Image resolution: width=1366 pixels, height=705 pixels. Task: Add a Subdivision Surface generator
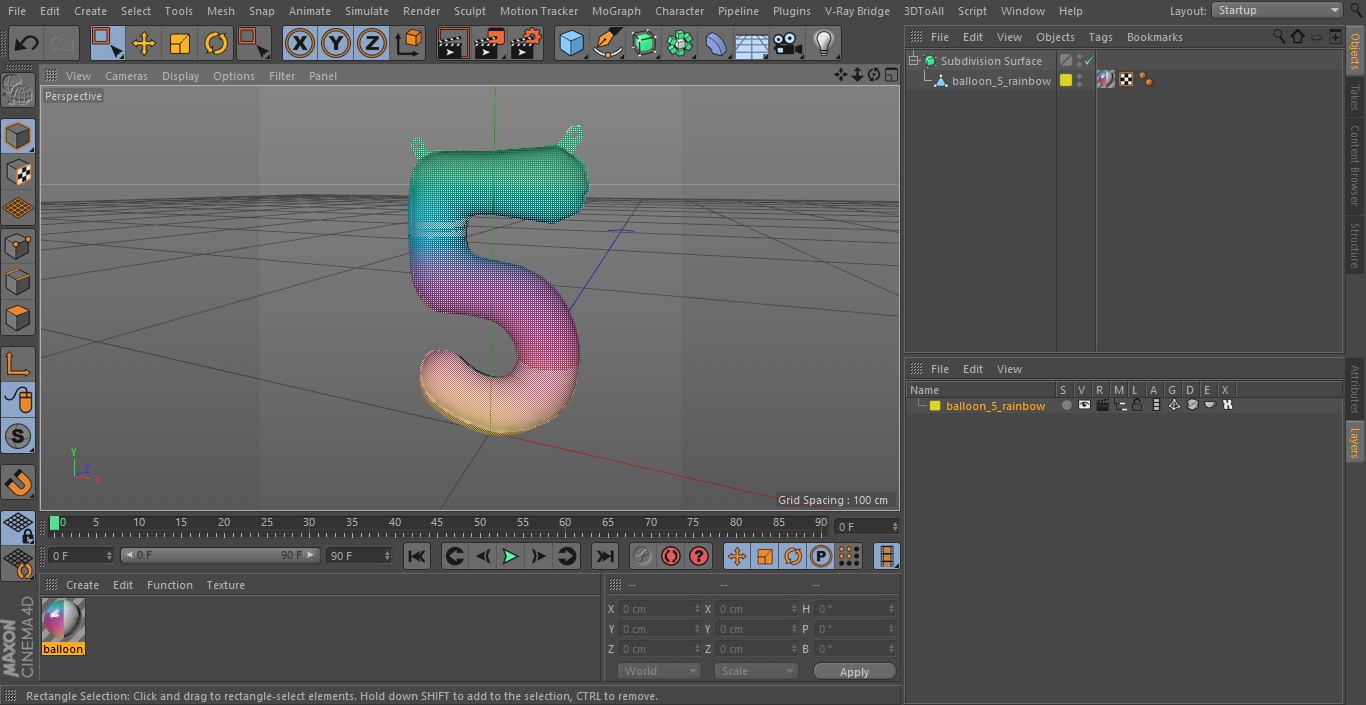[x=644, y=43]
